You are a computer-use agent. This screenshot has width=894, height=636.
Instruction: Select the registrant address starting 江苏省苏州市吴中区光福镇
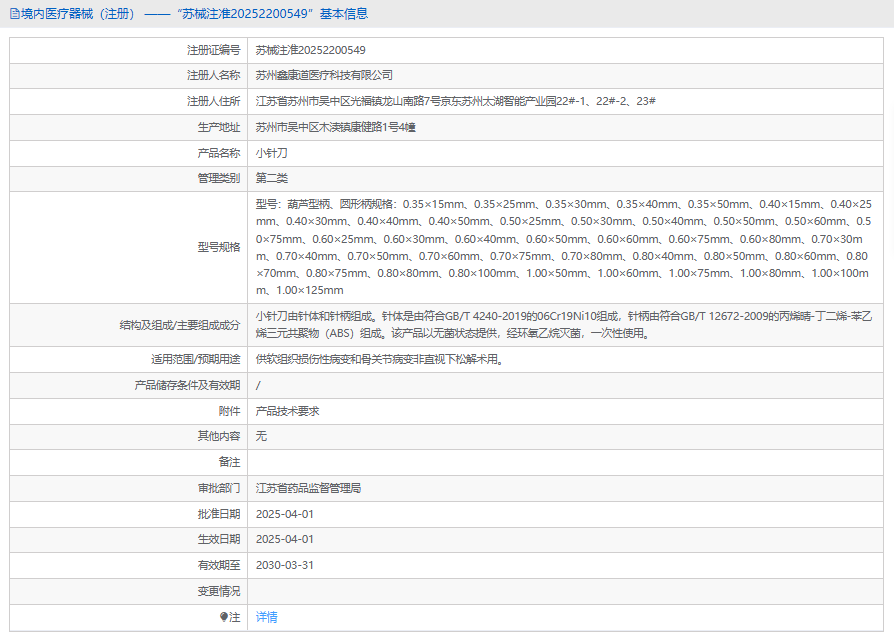coord(456,102)
